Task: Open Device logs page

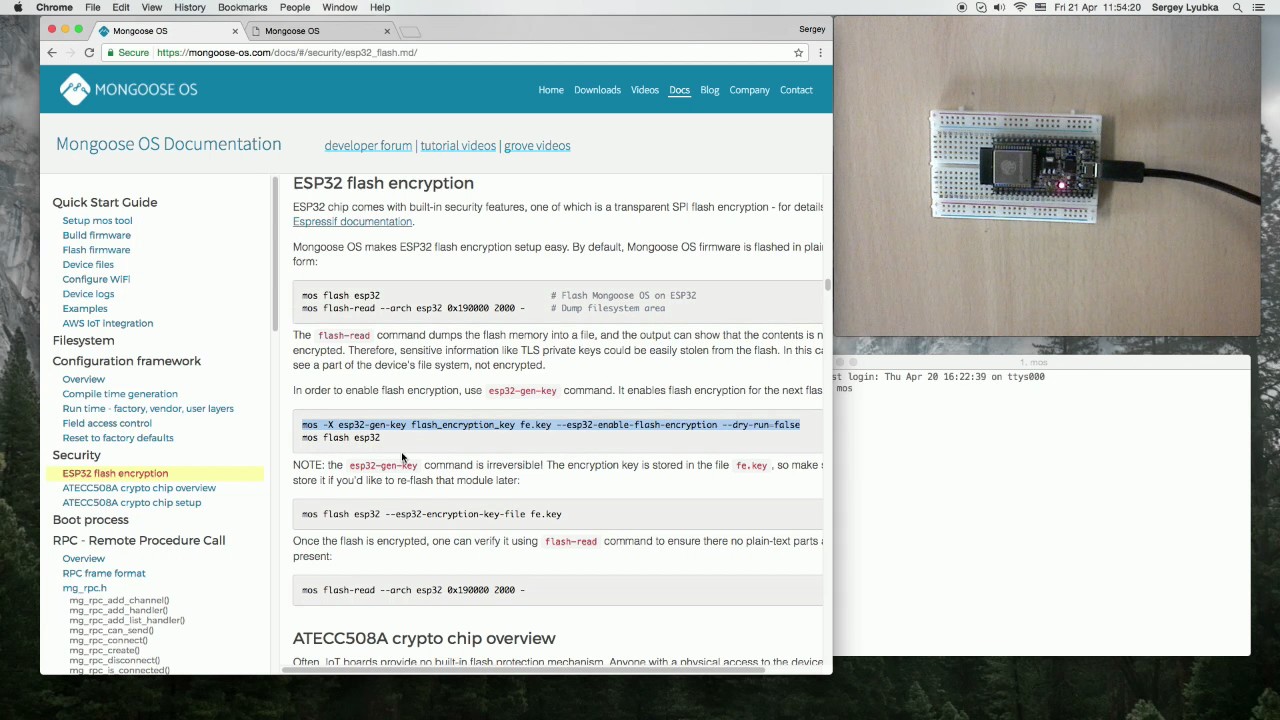Action: coord(88,294)
